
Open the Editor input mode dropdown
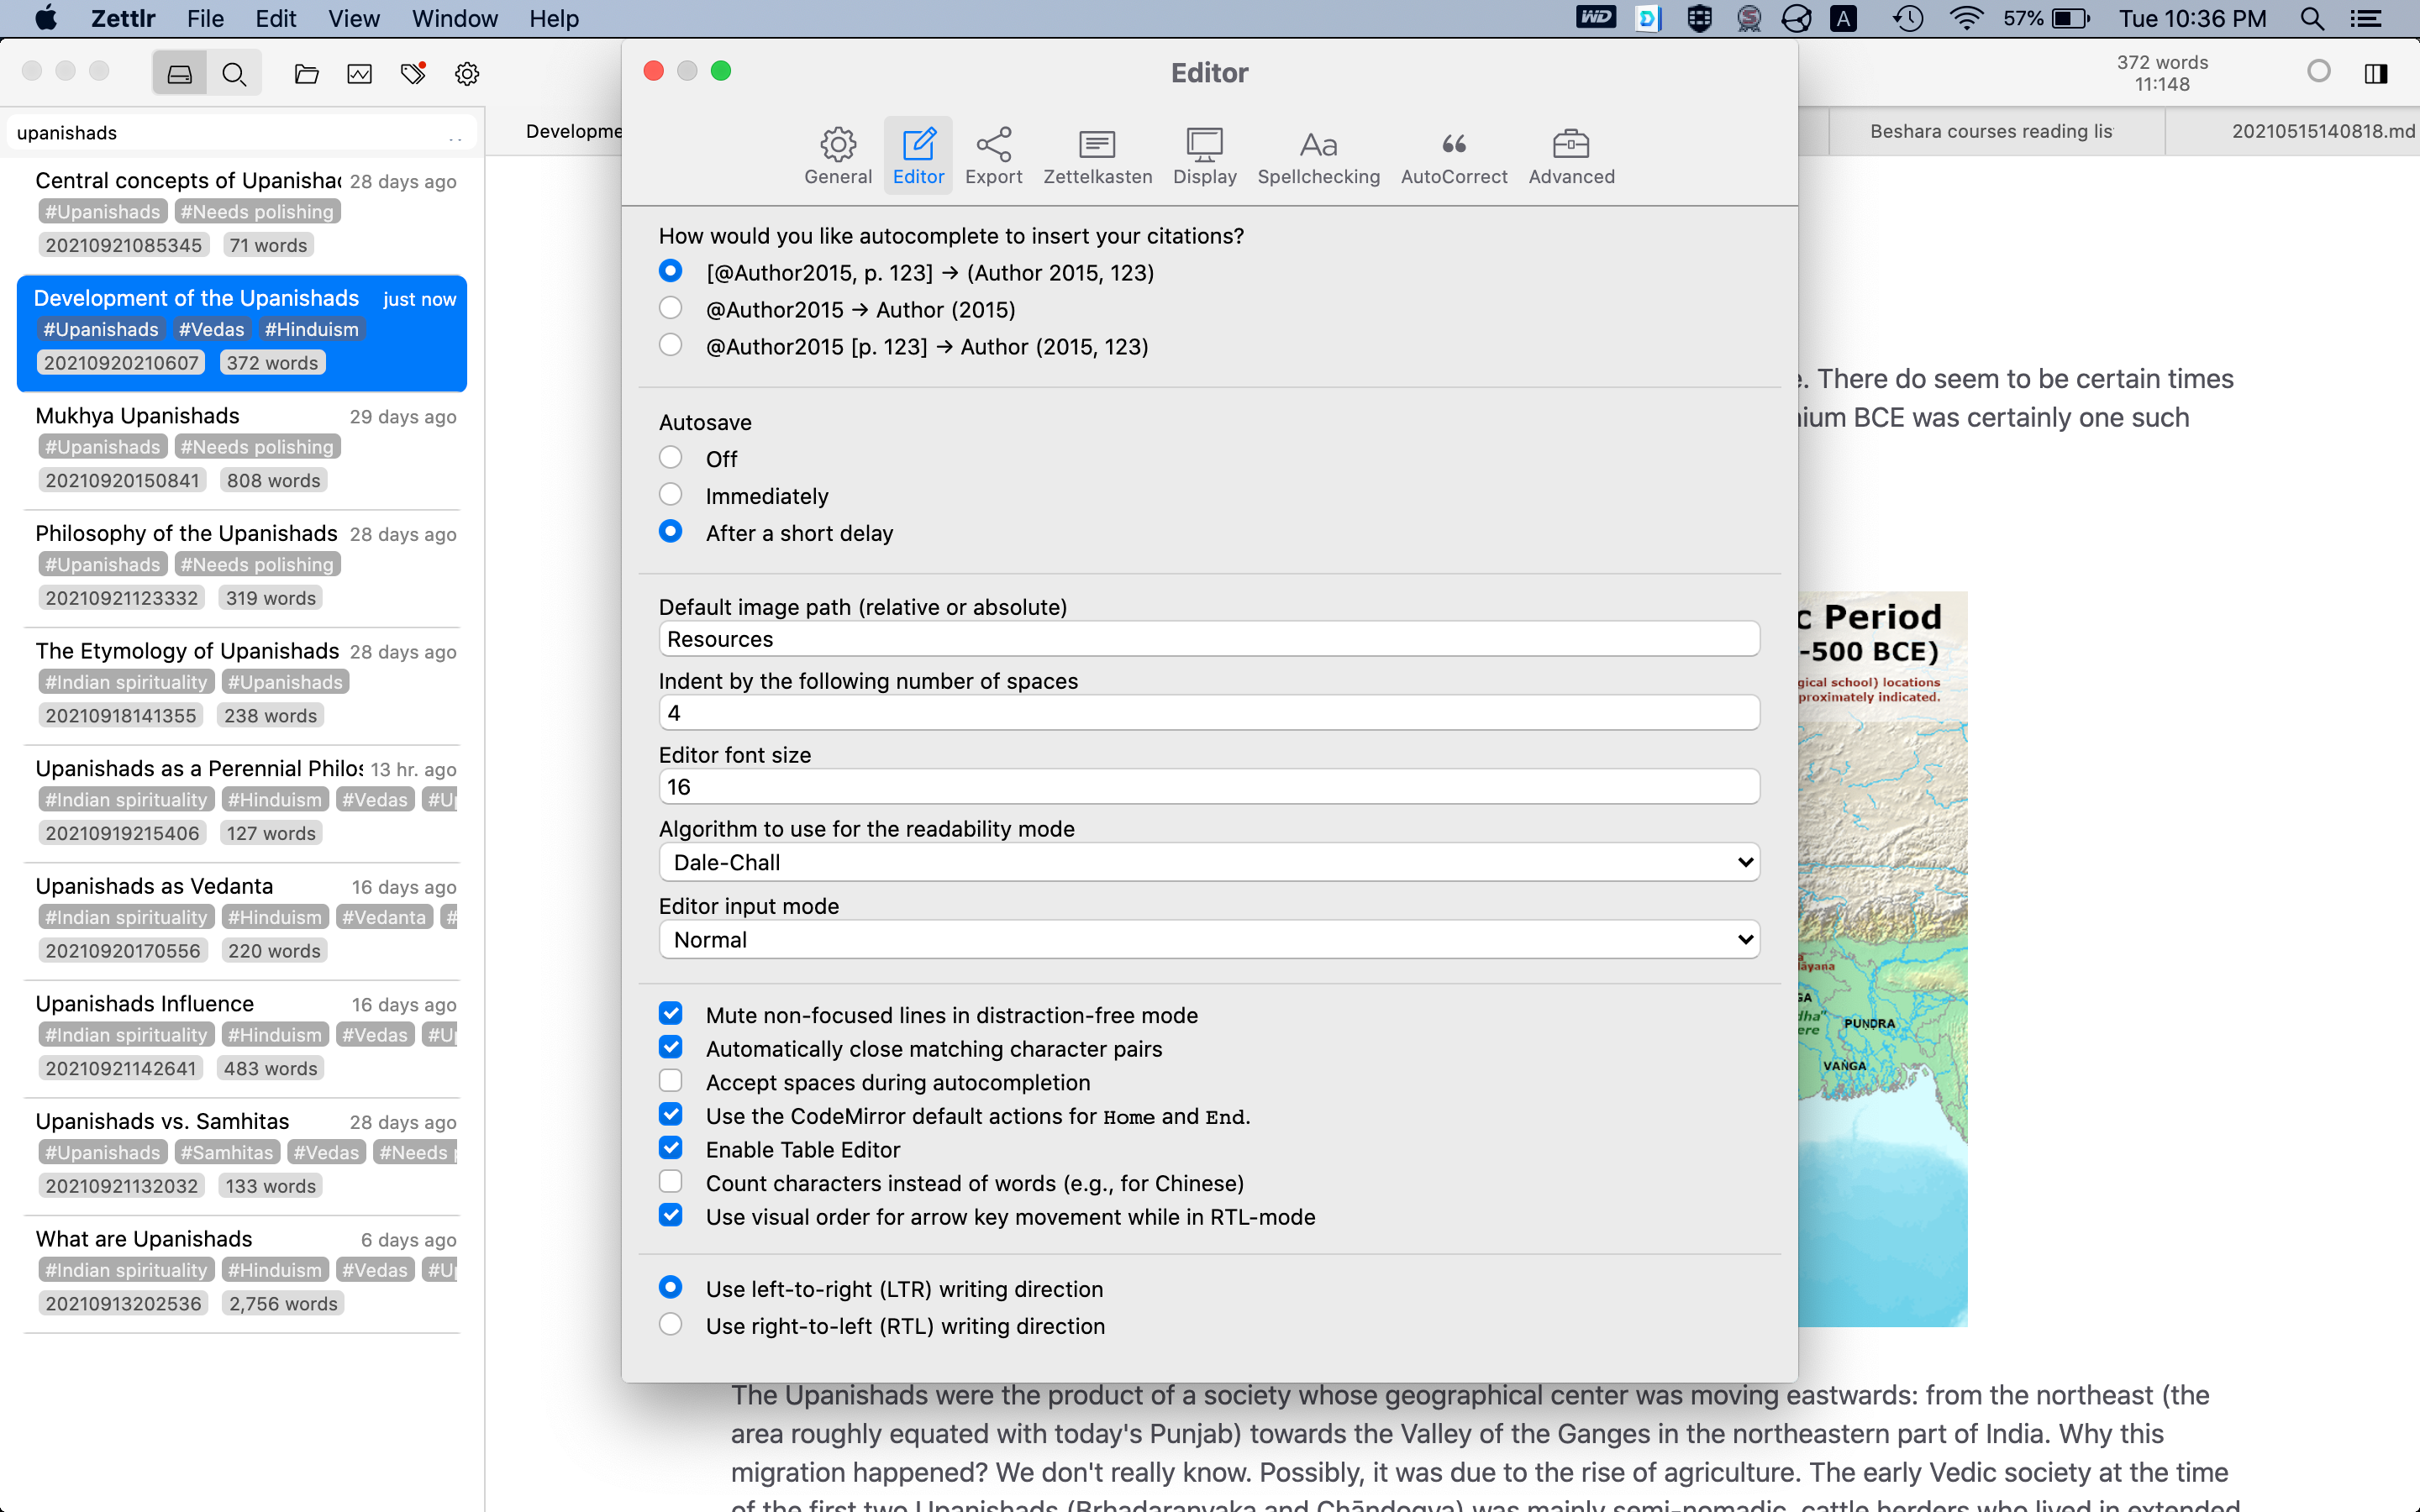[1208, 938]
